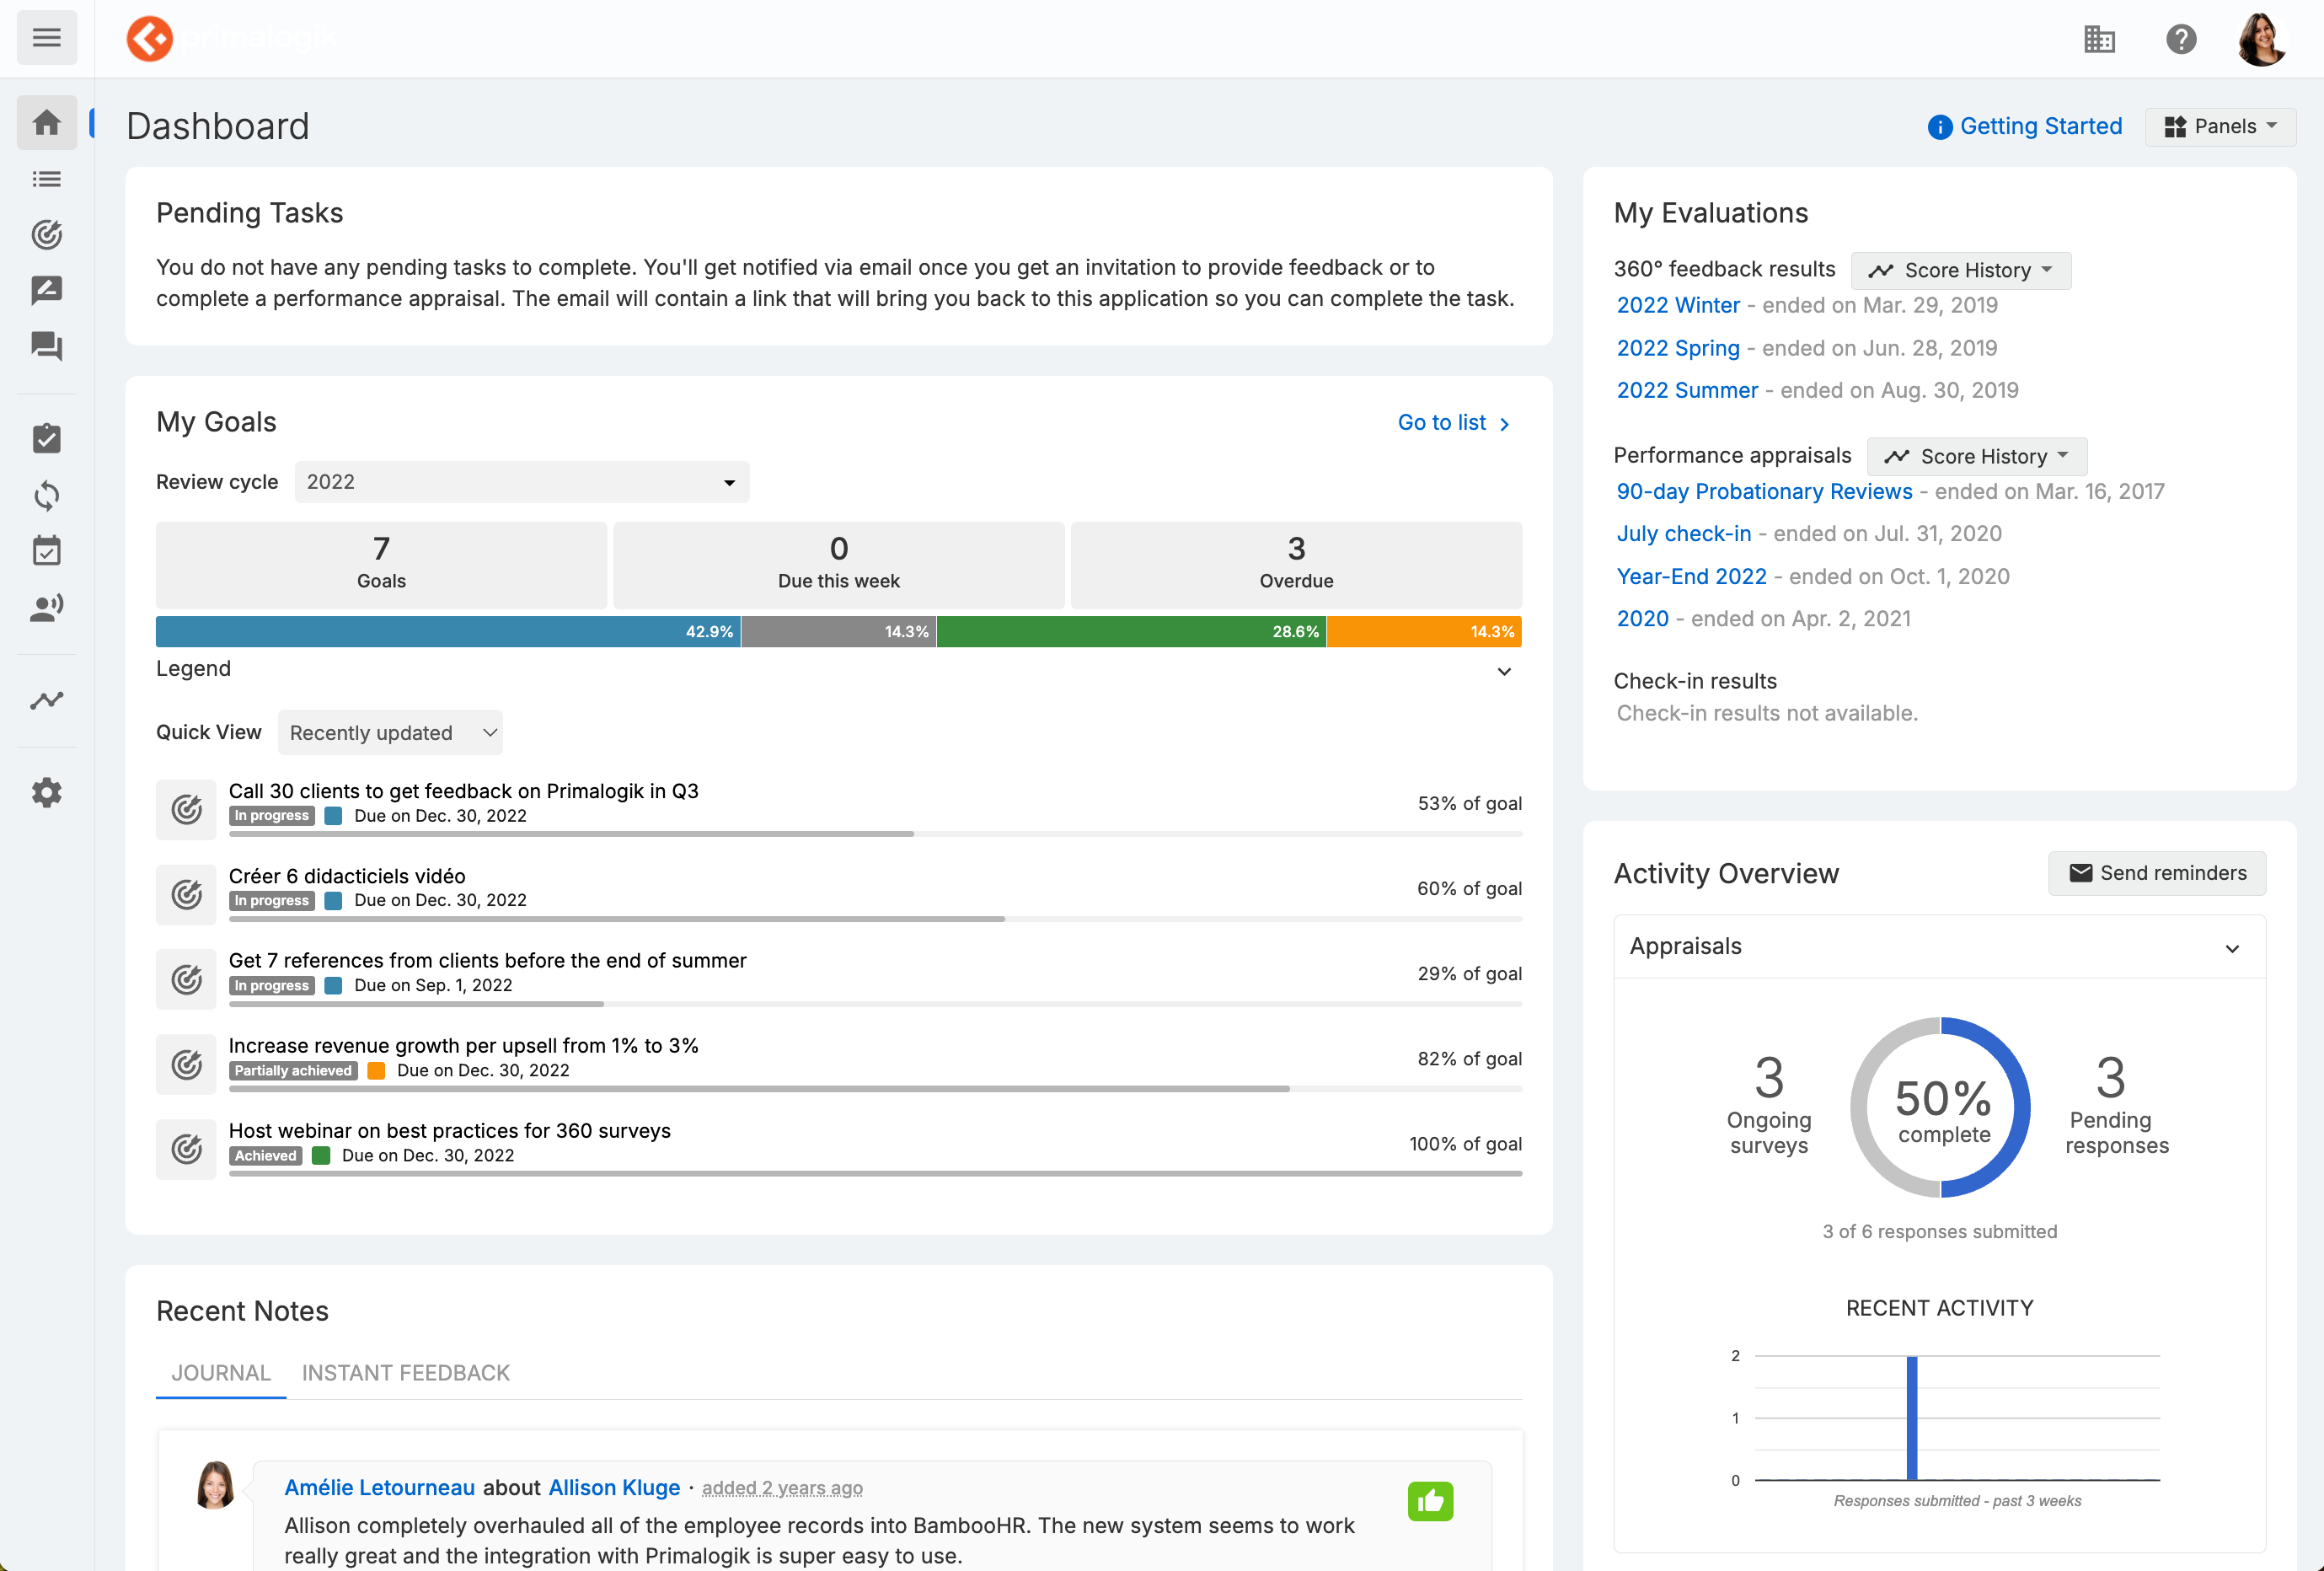Click the Send reminders button
2324x1571 pixels.
point(2157,872)
